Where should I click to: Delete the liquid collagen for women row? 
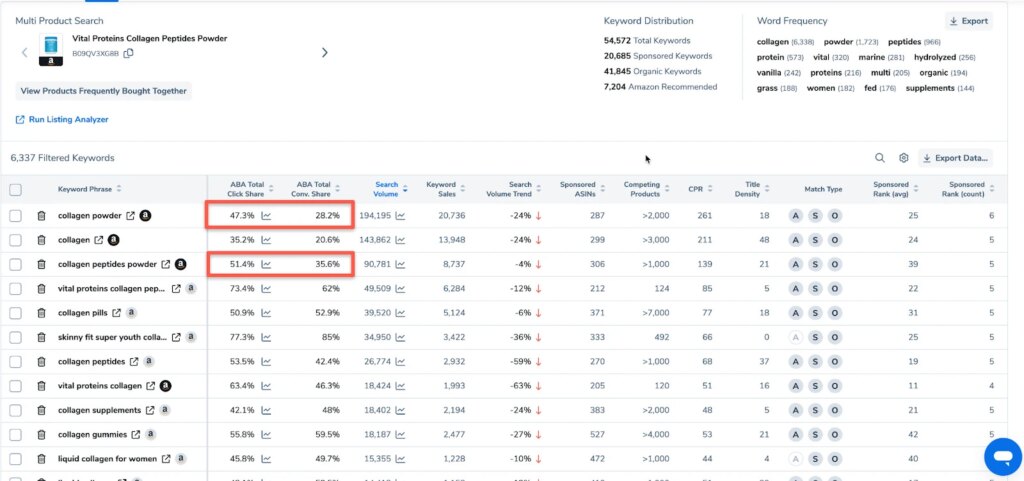(41, 459)
